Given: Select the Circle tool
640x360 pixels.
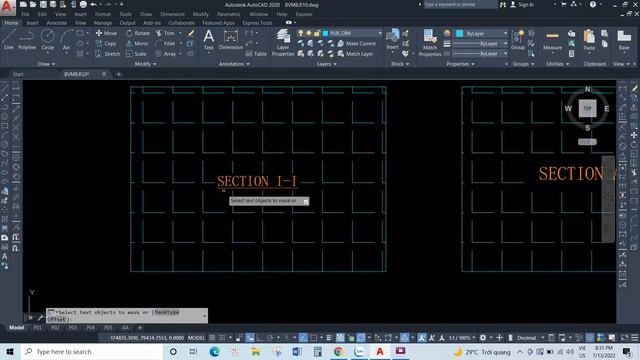Looking at the screenshot, I should pos(47,40).
